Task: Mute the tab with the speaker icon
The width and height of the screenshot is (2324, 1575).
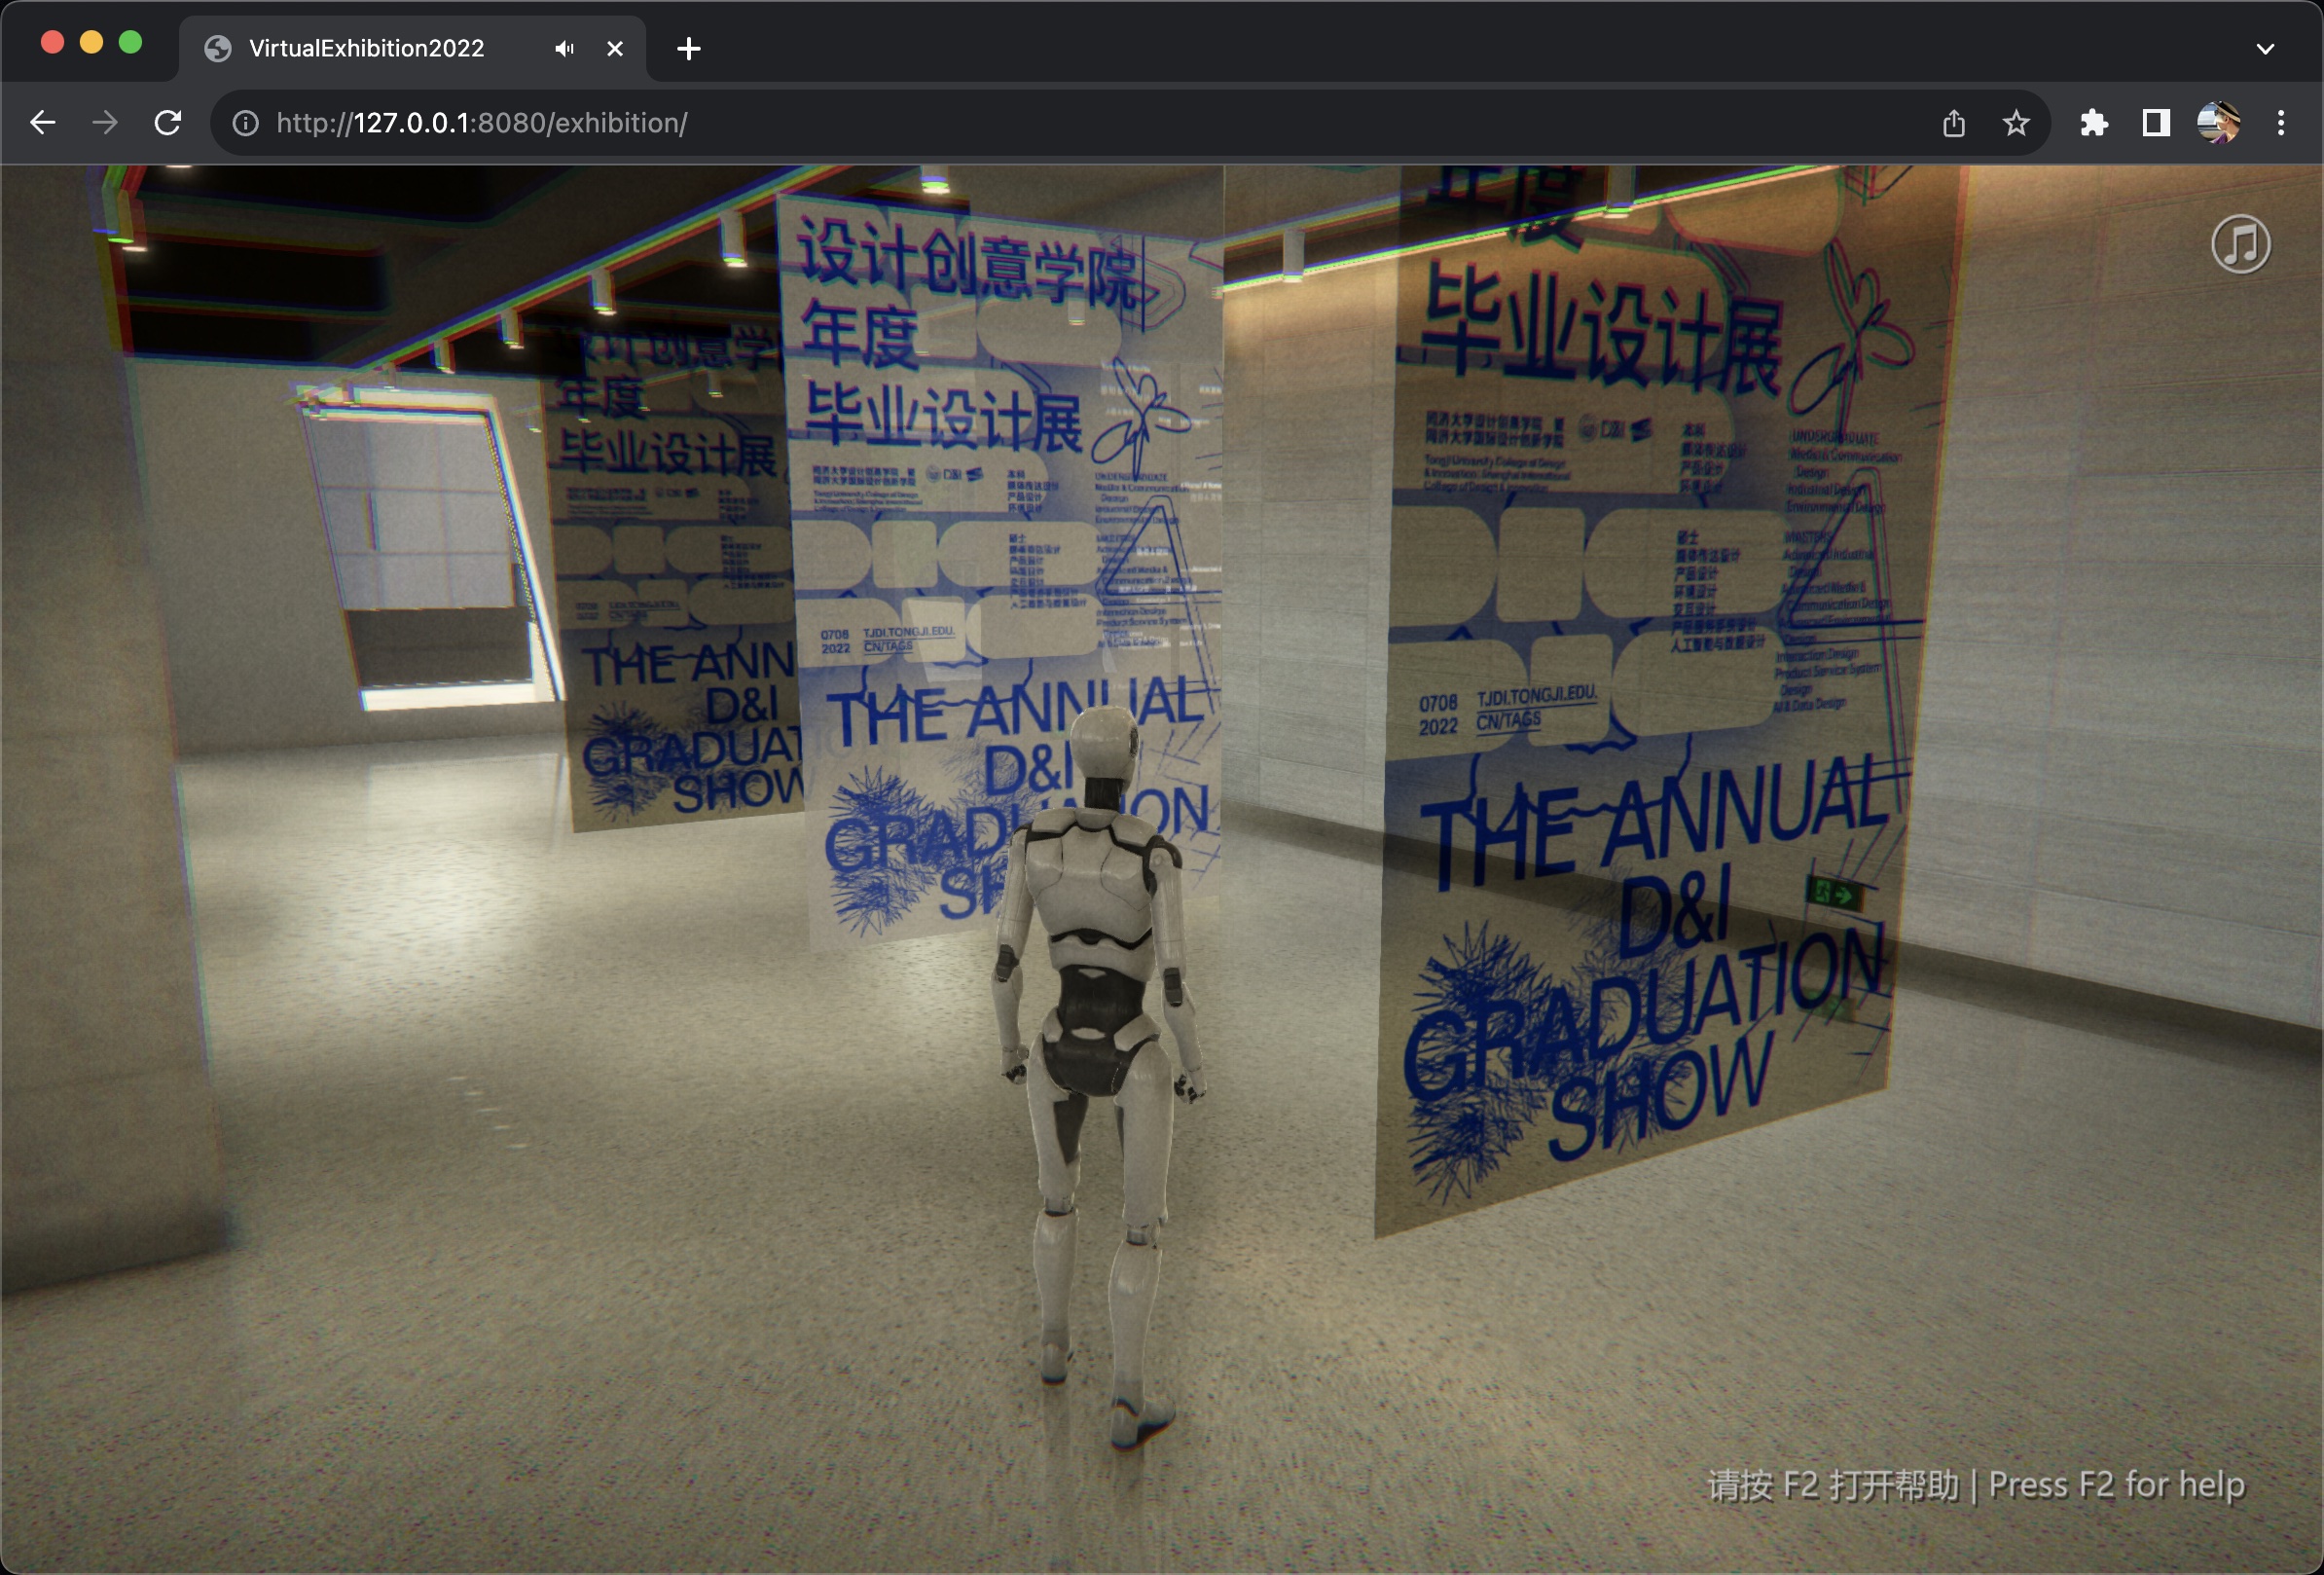Action: point(564,48)
